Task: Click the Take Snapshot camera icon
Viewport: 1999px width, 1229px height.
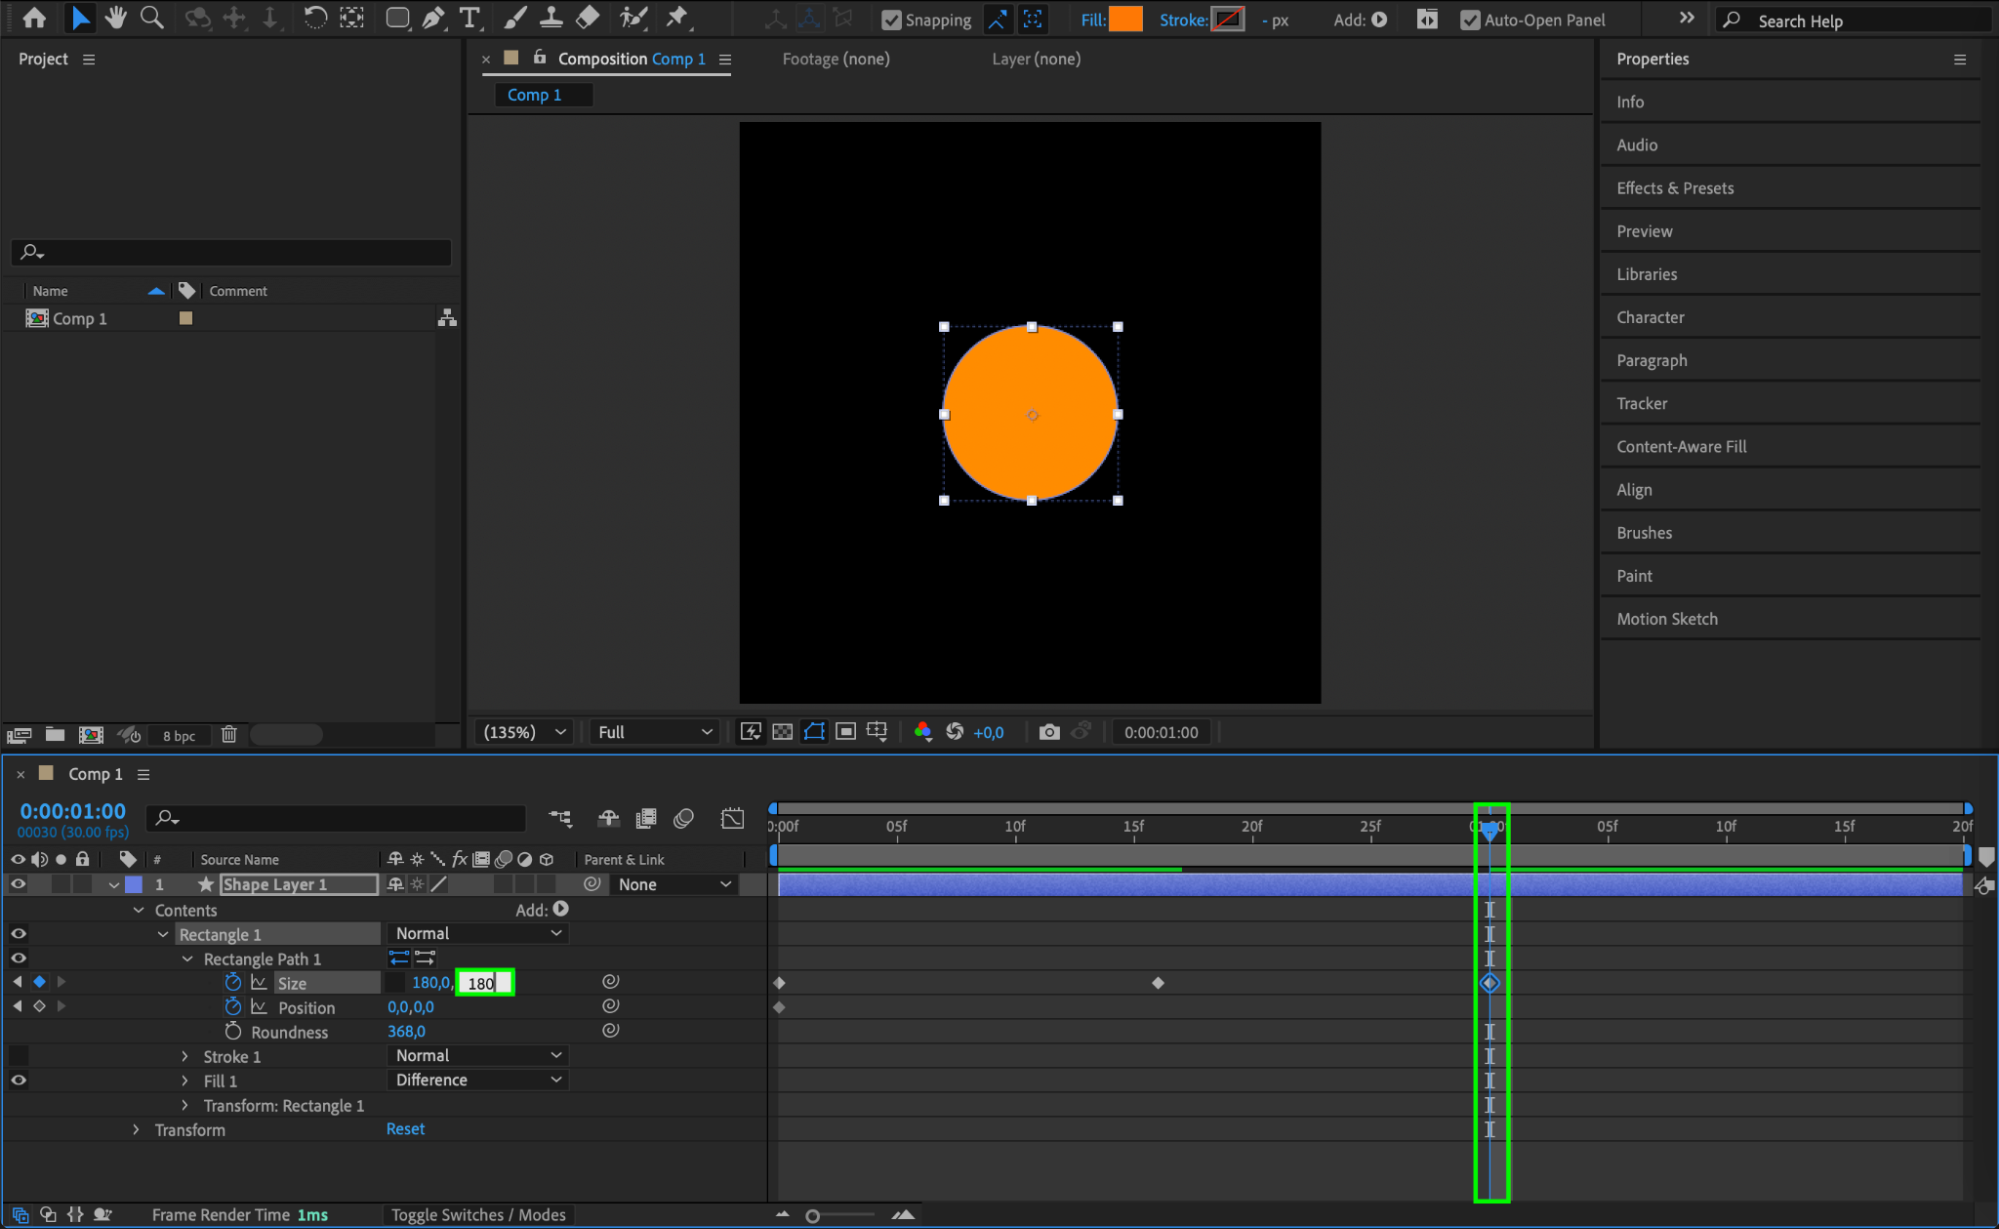Action: coord(1048,732)
